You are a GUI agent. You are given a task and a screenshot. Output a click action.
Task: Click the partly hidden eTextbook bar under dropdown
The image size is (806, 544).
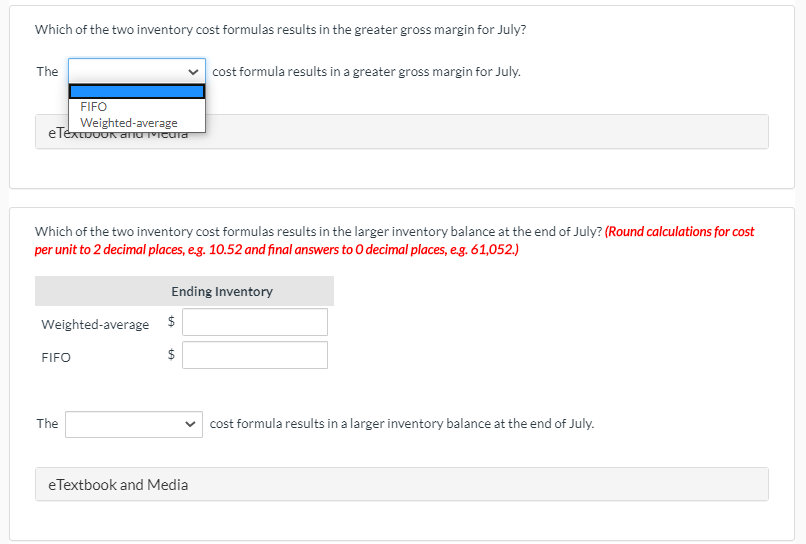tap(480, 132)
